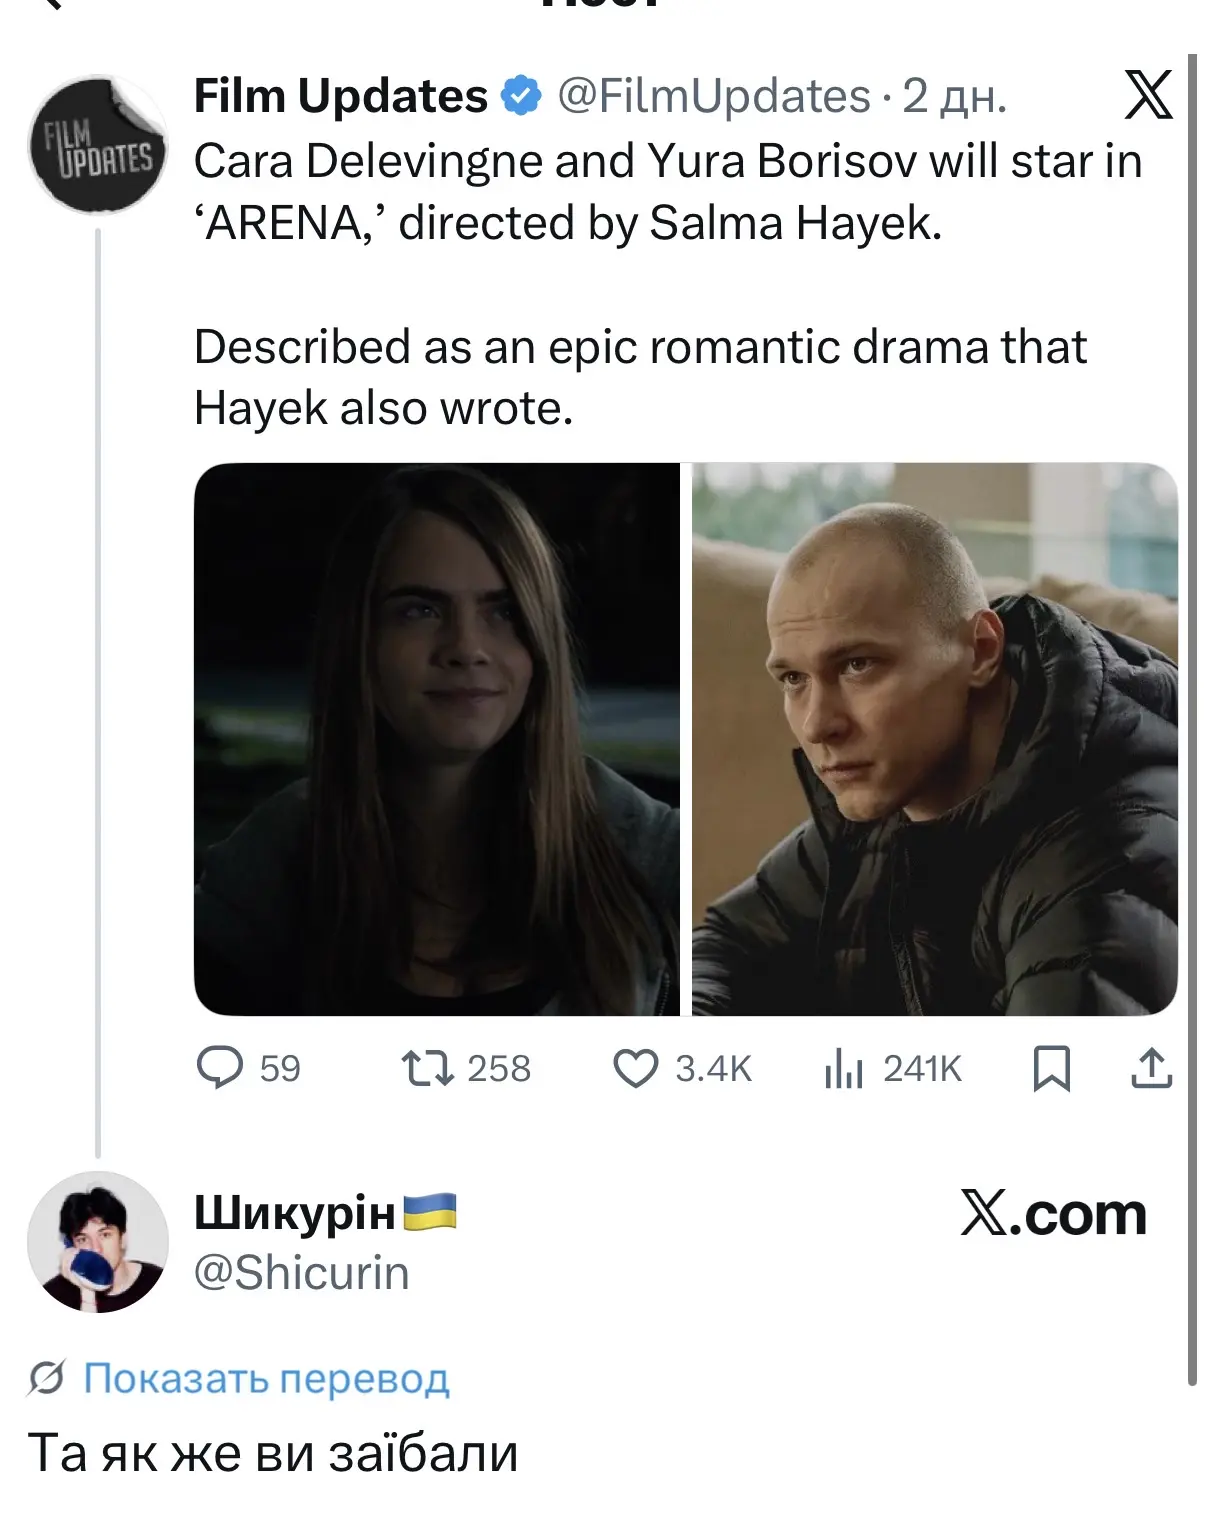The image size is (1206, 1532).
Task: Open the Film Updates account name
Action: point(340,96)
